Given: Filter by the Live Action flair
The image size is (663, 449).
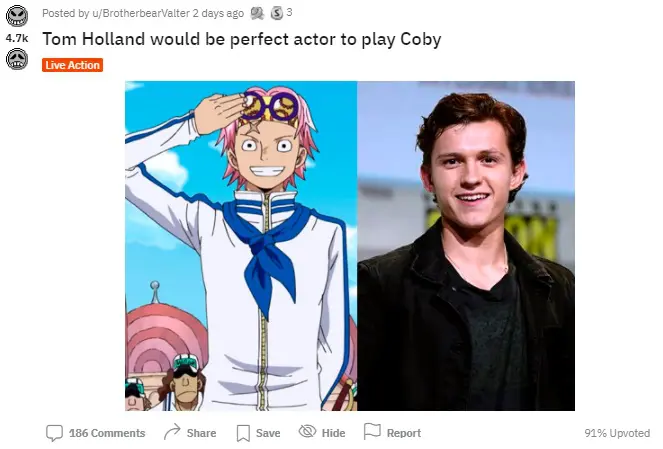Looking at the screenshot, I should 72,65.
